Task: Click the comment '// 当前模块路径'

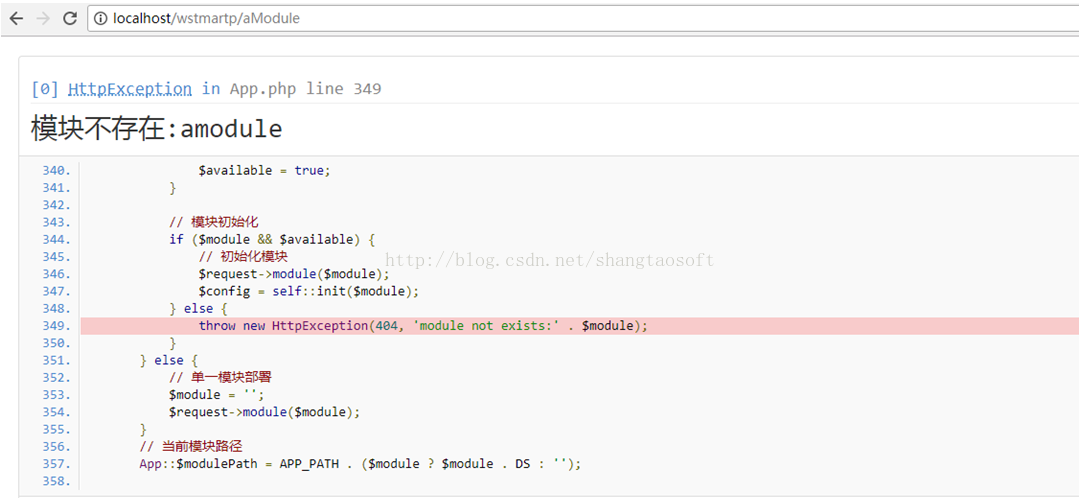Action: tap(191, 446)
